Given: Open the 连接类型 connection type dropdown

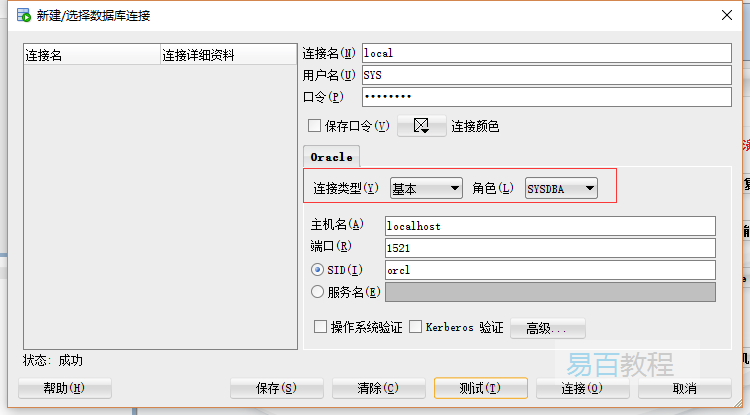Looking at the screenshot, I should point(426,188).
